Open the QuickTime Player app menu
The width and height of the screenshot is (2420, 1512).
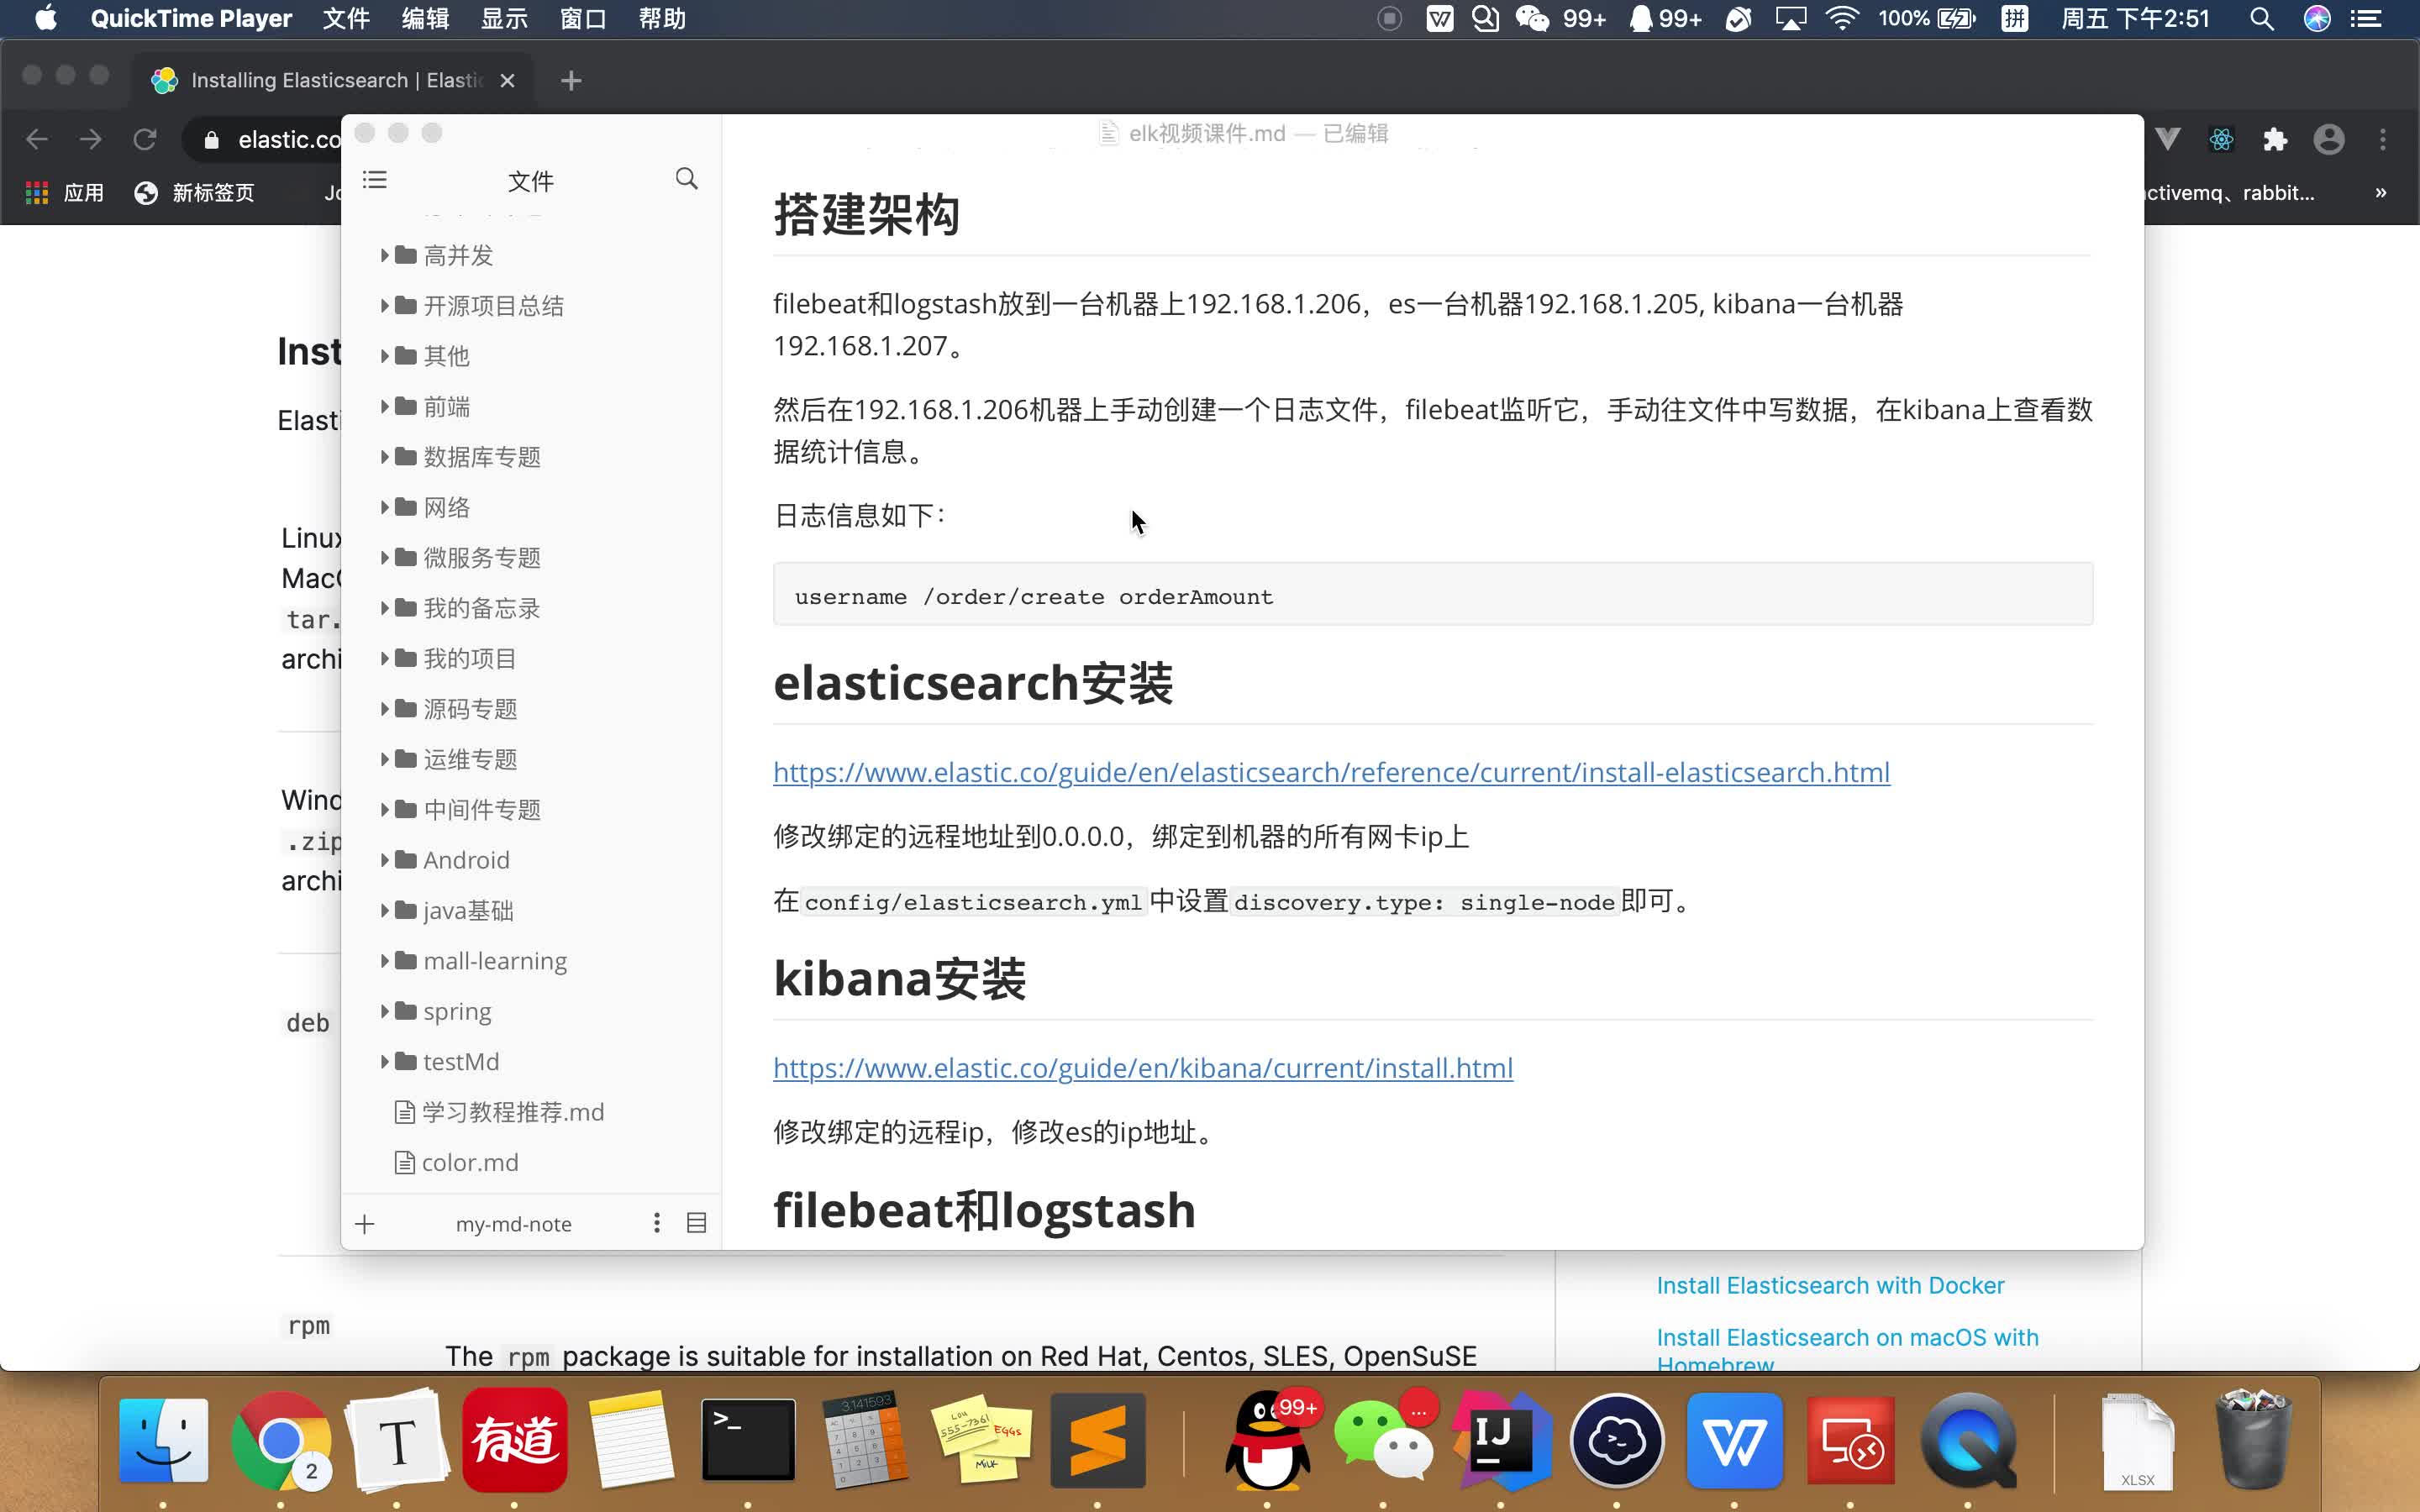pos(191,19)
